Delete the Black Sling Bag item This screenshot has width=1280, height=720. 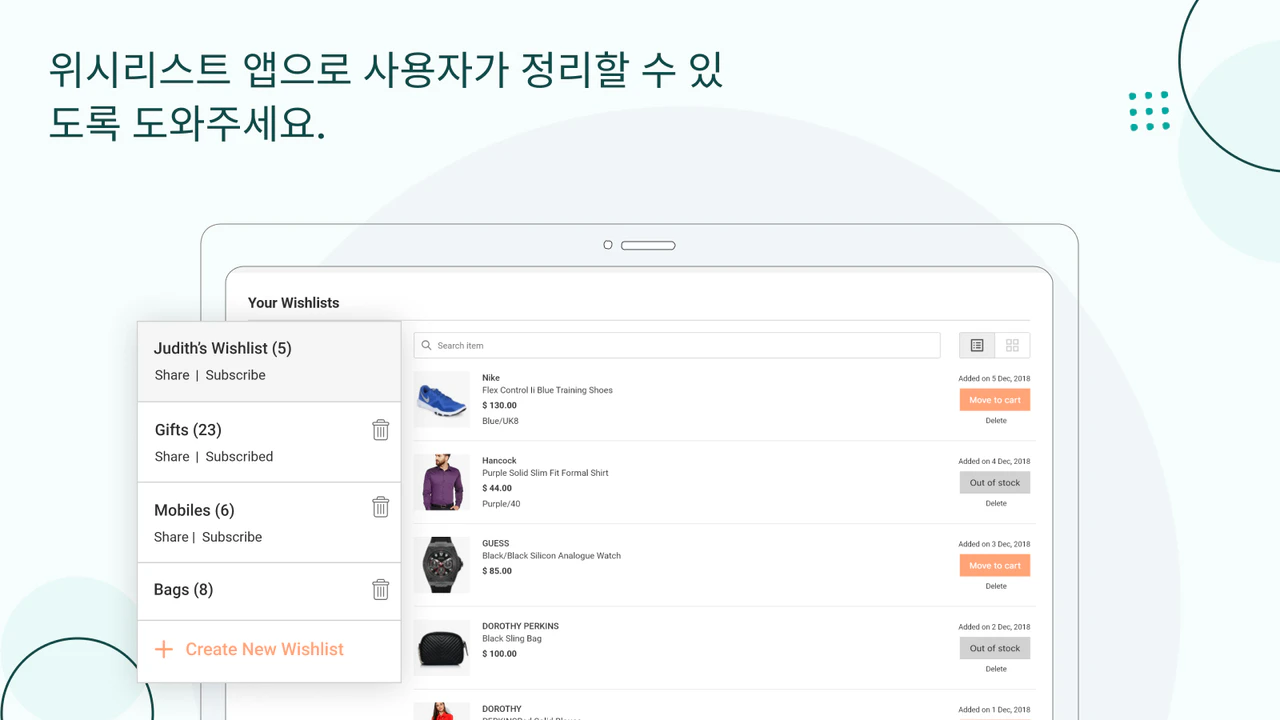[996, 669]
